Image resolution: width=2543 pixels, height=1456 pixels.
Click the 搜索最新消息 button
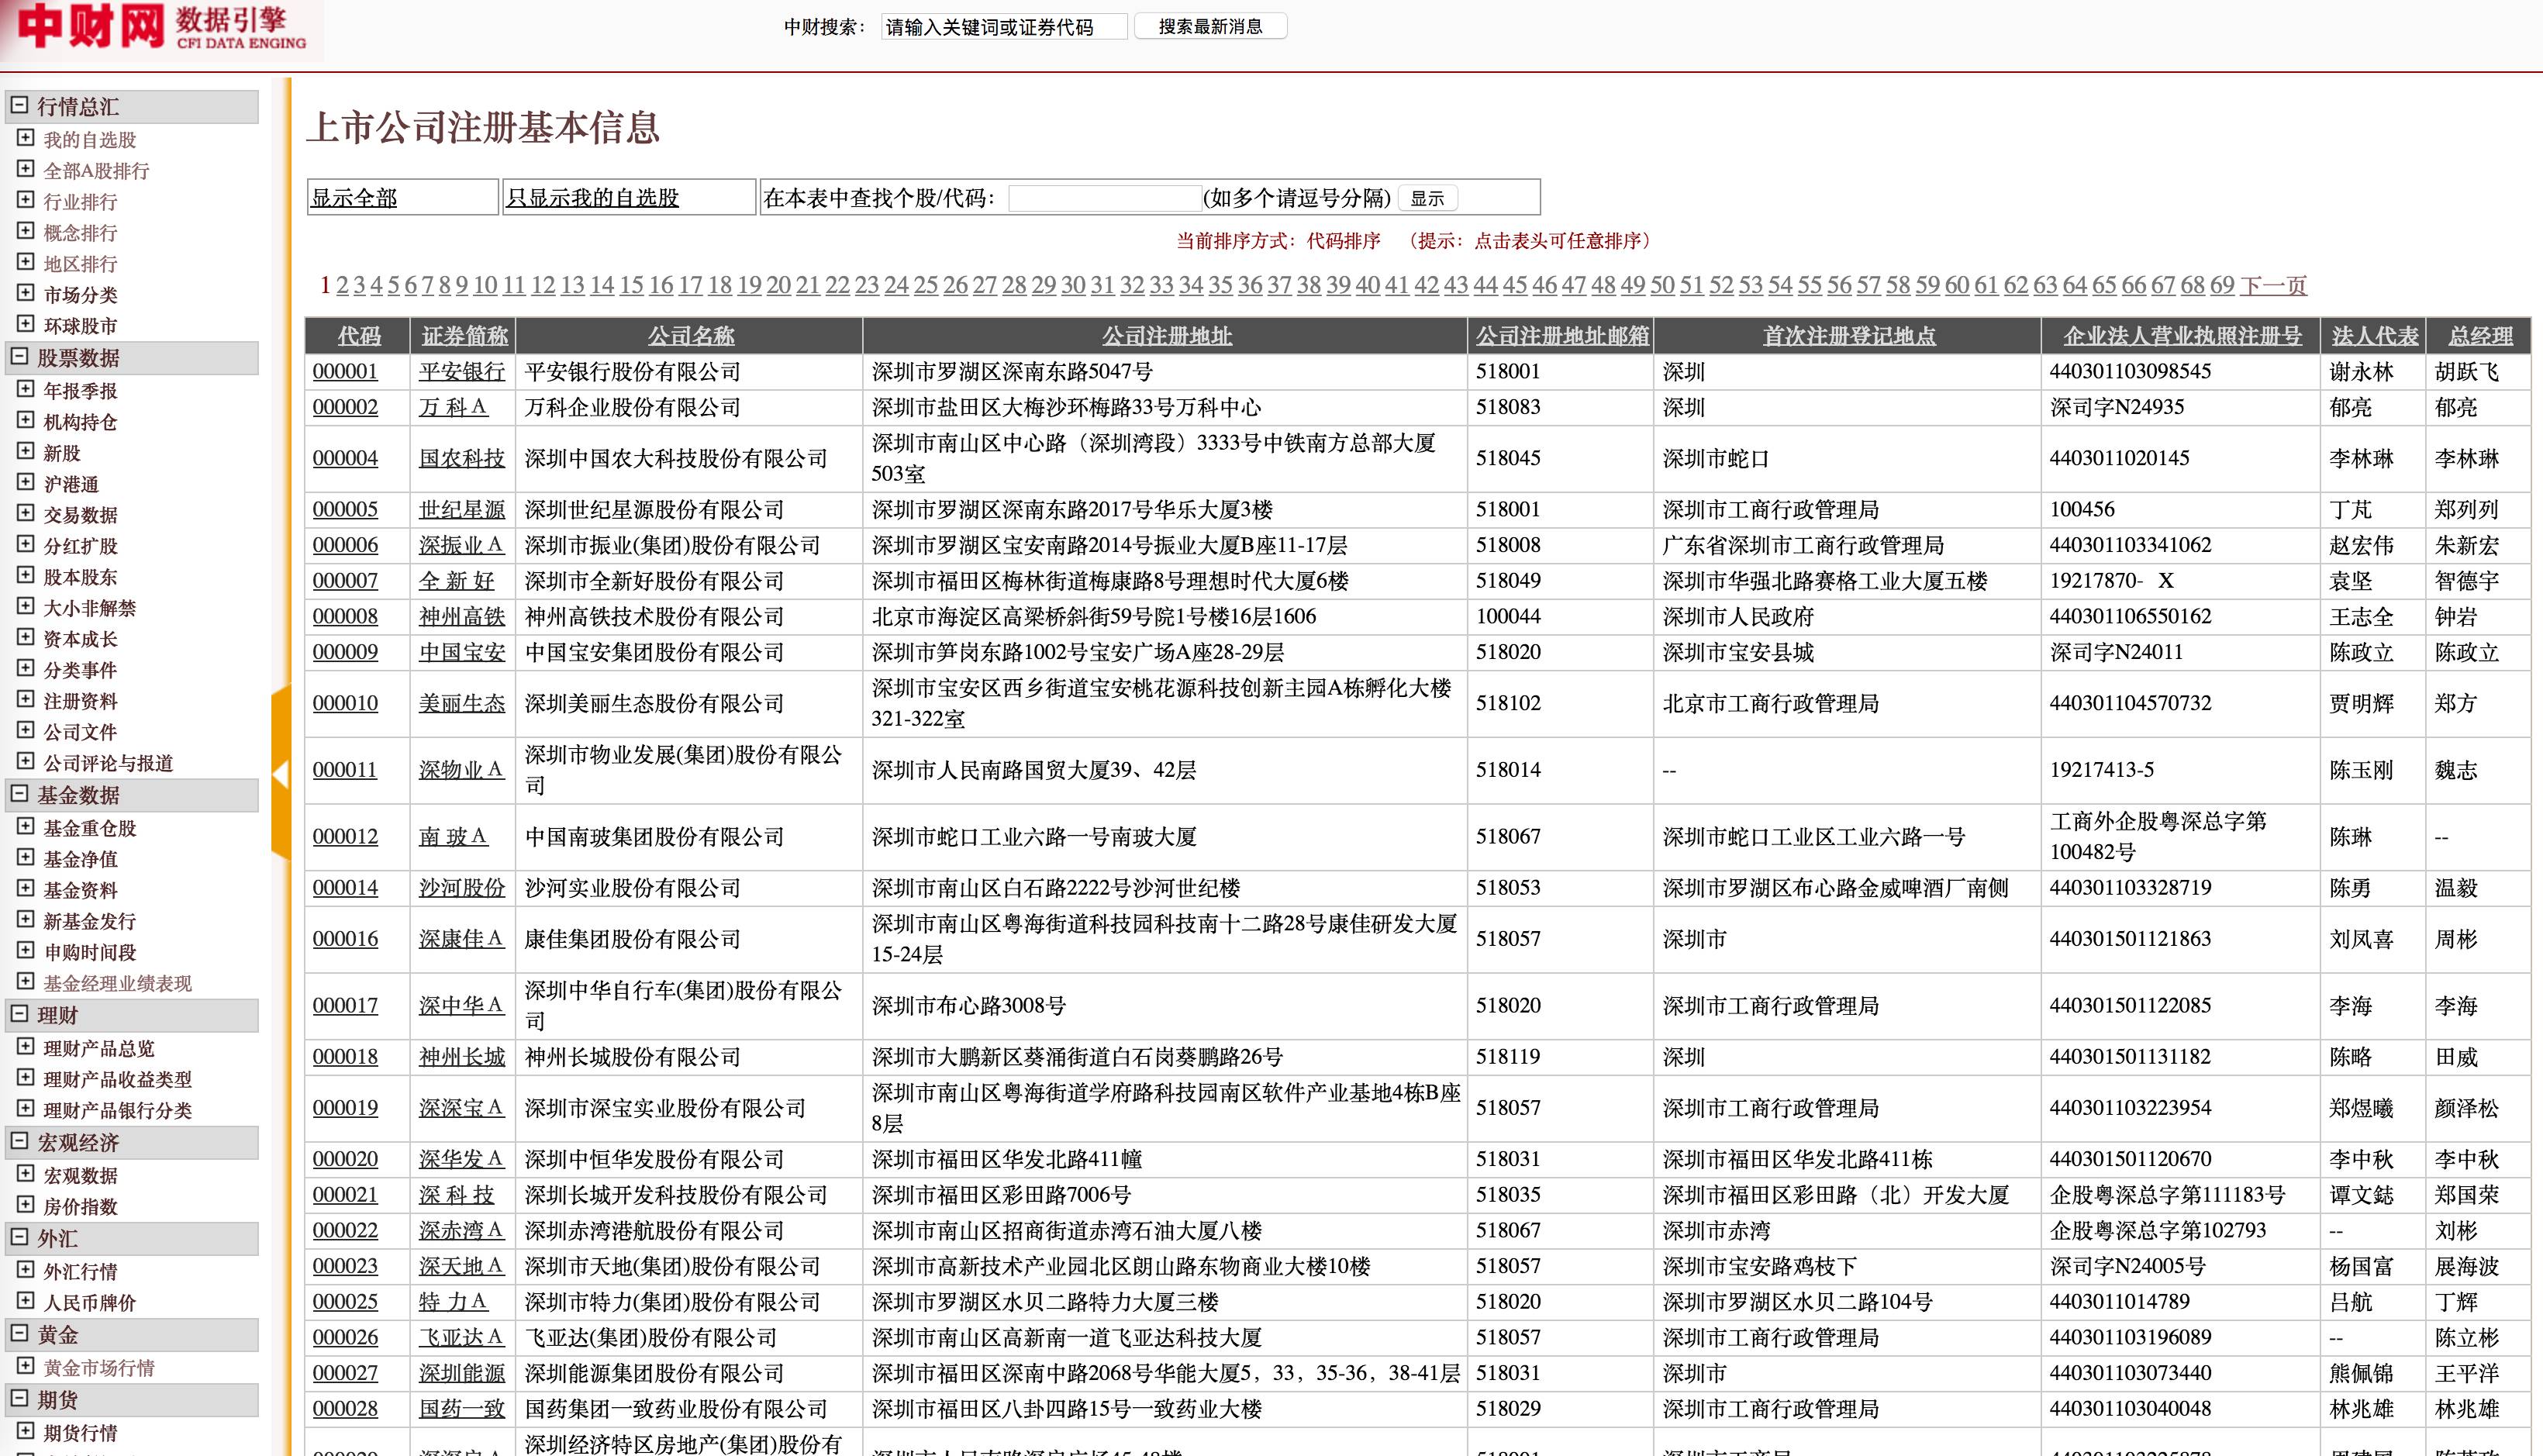click(1210, 27)
